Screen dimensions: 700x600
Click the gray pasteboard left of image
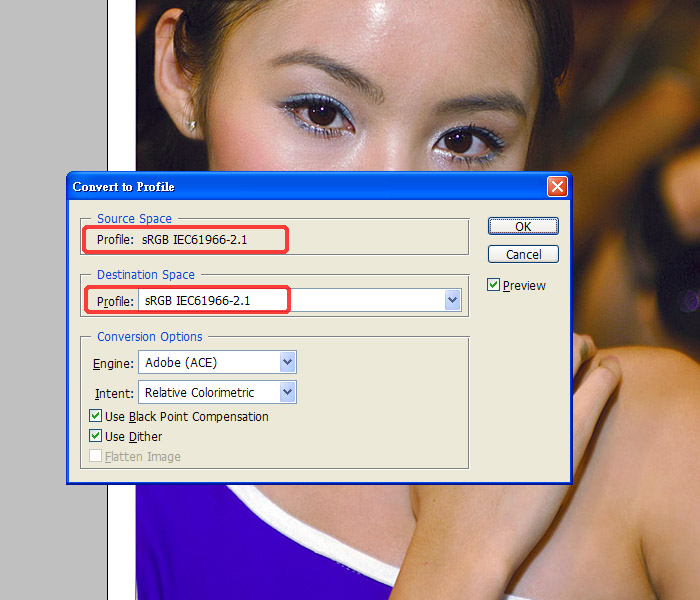click(x=53, y=300)
